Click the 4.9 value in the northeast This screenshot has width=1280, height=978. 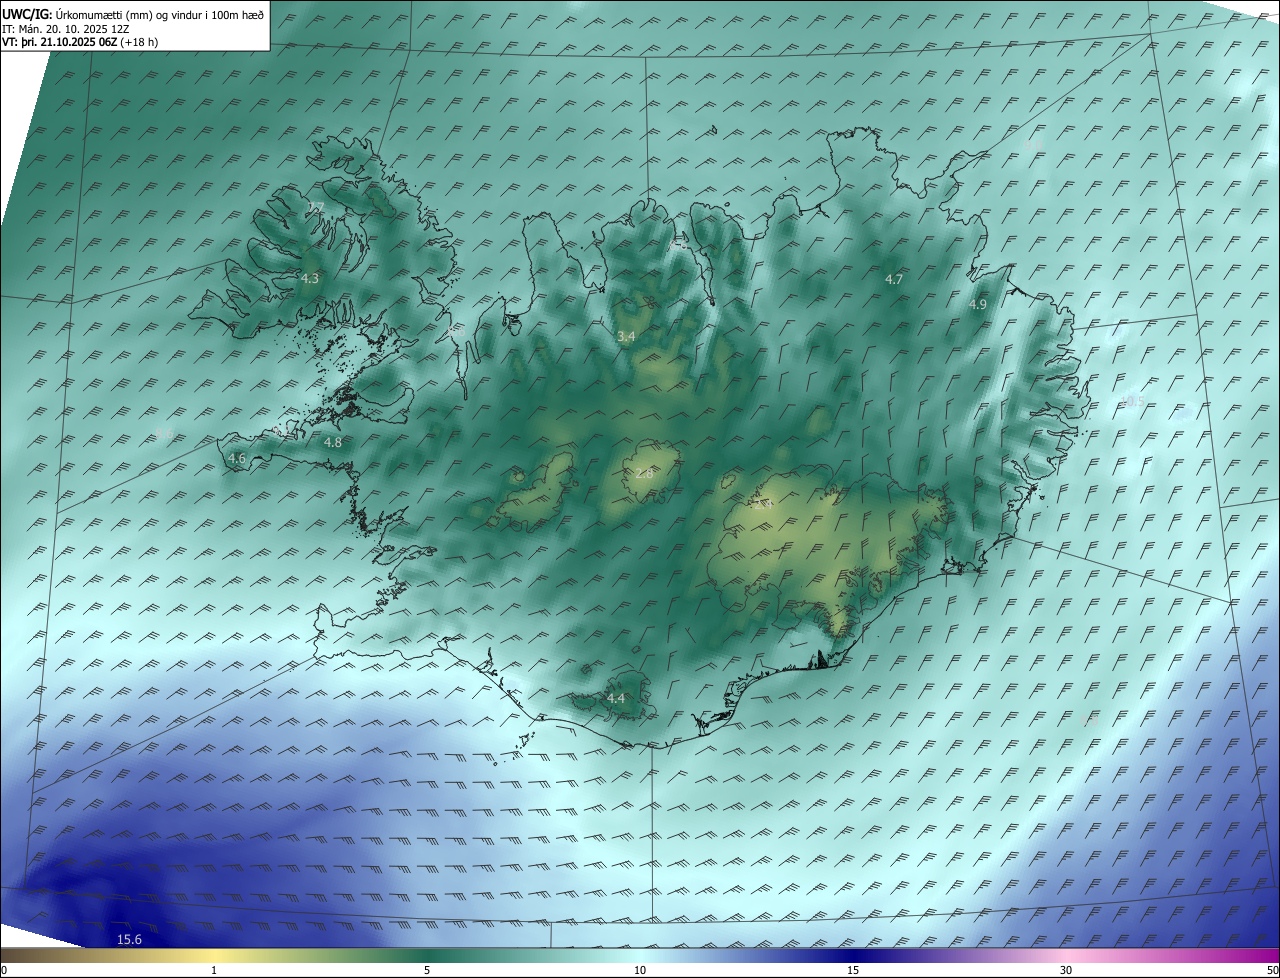(978, 304)
